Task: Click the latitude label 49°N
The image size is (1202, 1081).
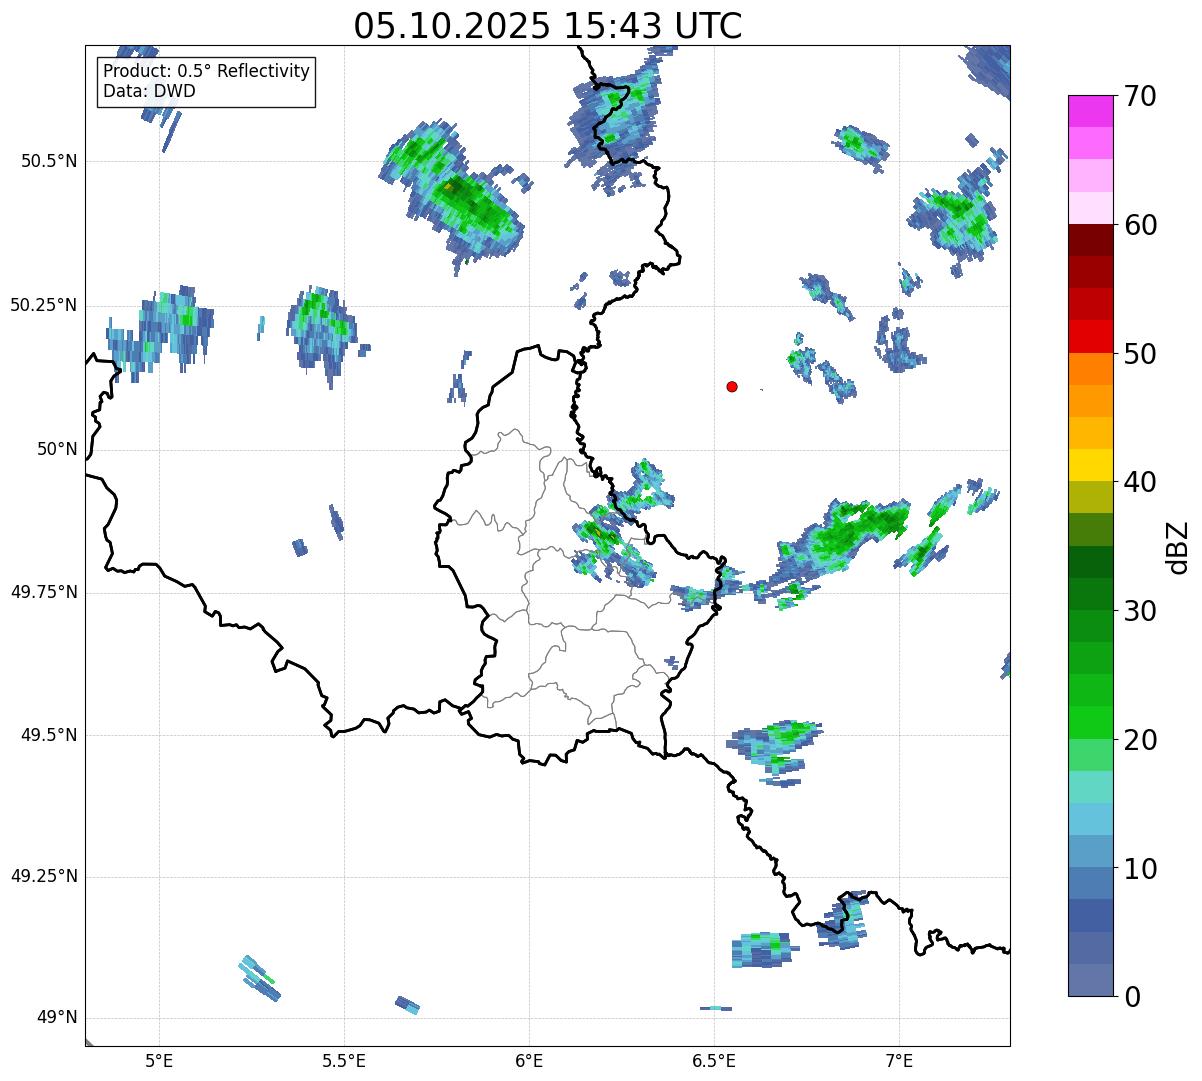Action: click(57, 1018)
